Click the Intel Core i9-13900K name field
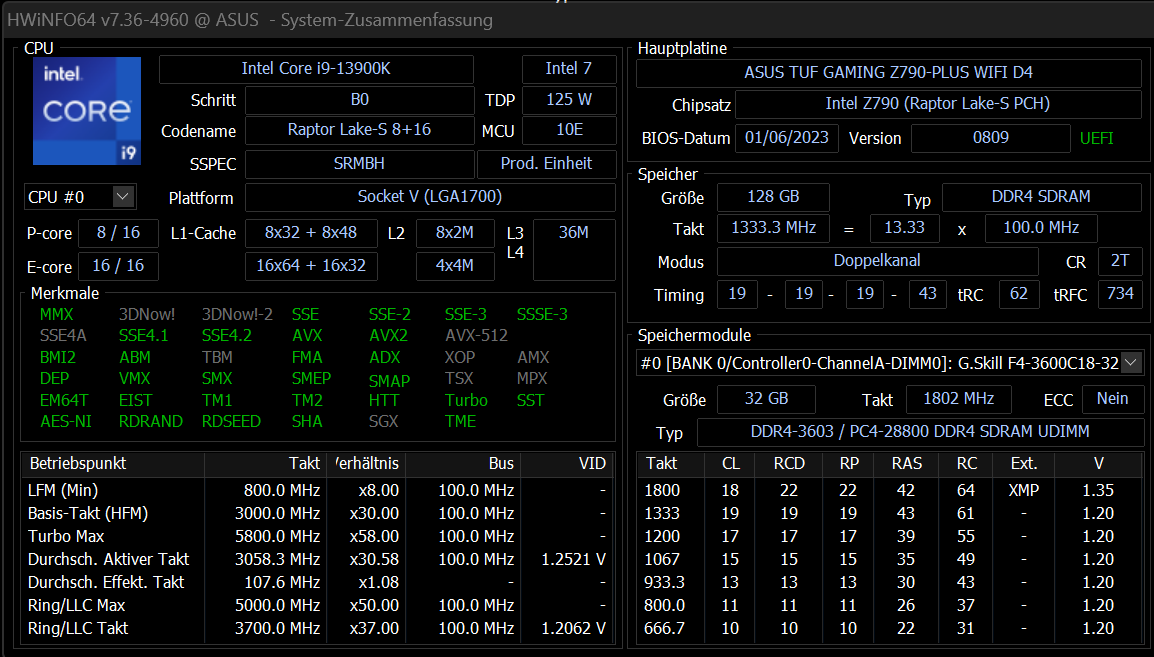 coord(316,69)
